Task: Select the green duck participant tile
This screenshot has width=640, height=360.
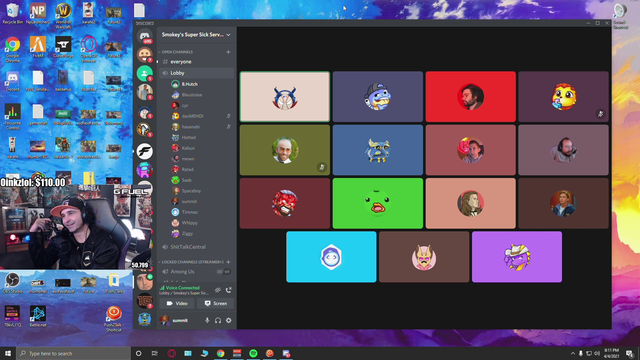Action: (x=378, y=203)
